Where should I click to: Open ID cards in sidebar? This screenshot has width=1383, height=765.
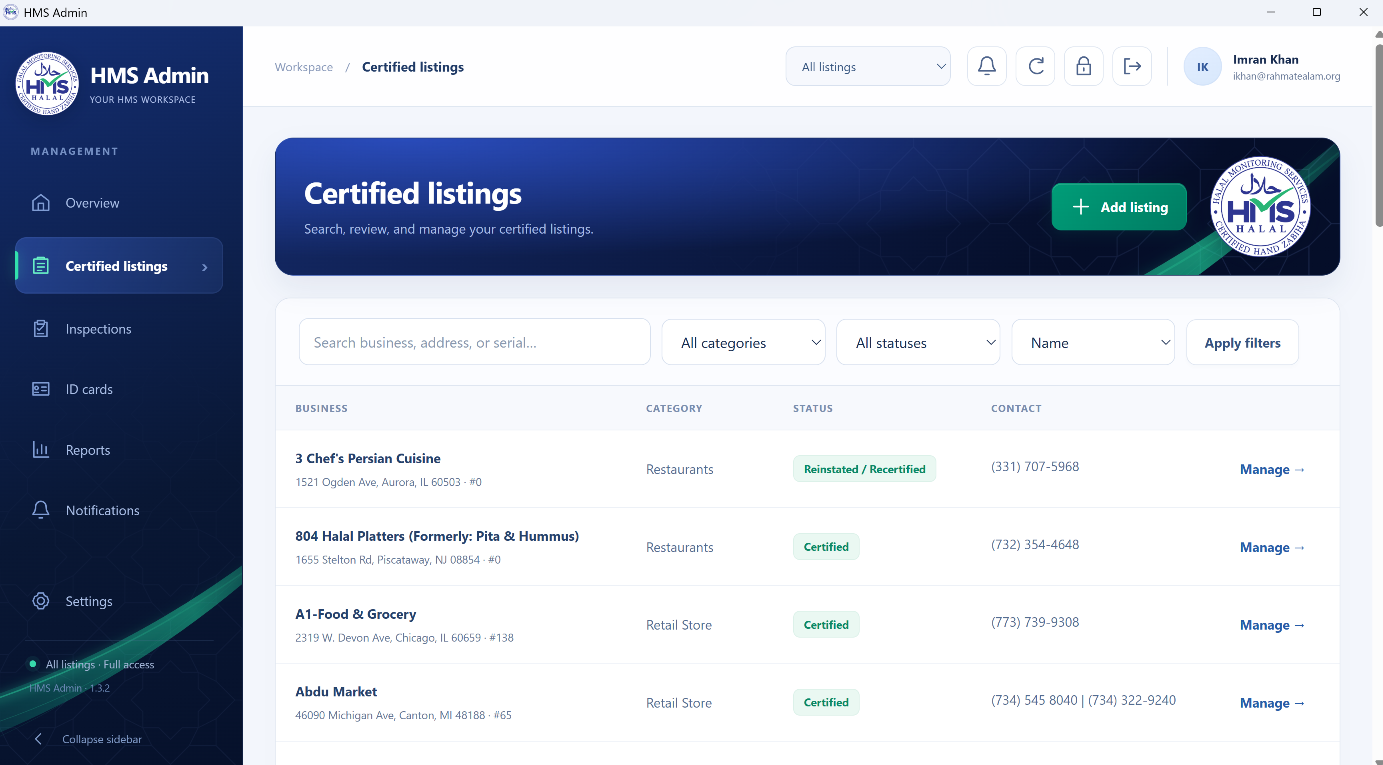click(x=119, y=389)
